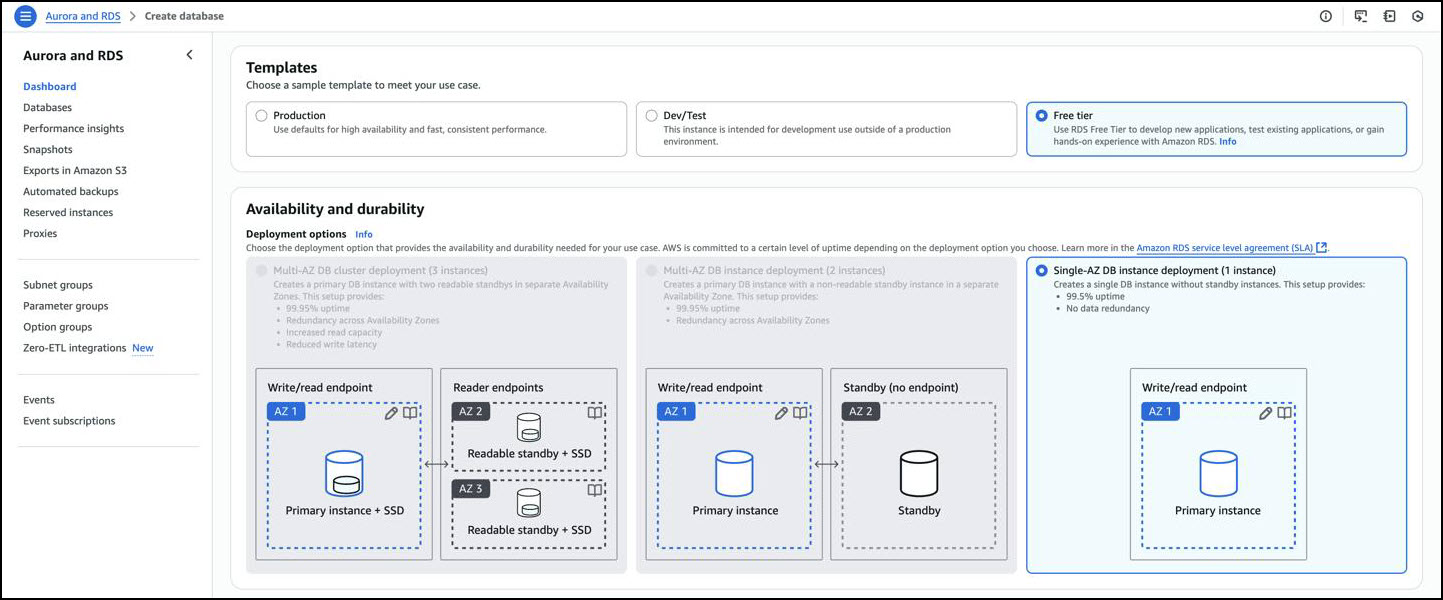Click the Templates section heading

coord(282,68)
